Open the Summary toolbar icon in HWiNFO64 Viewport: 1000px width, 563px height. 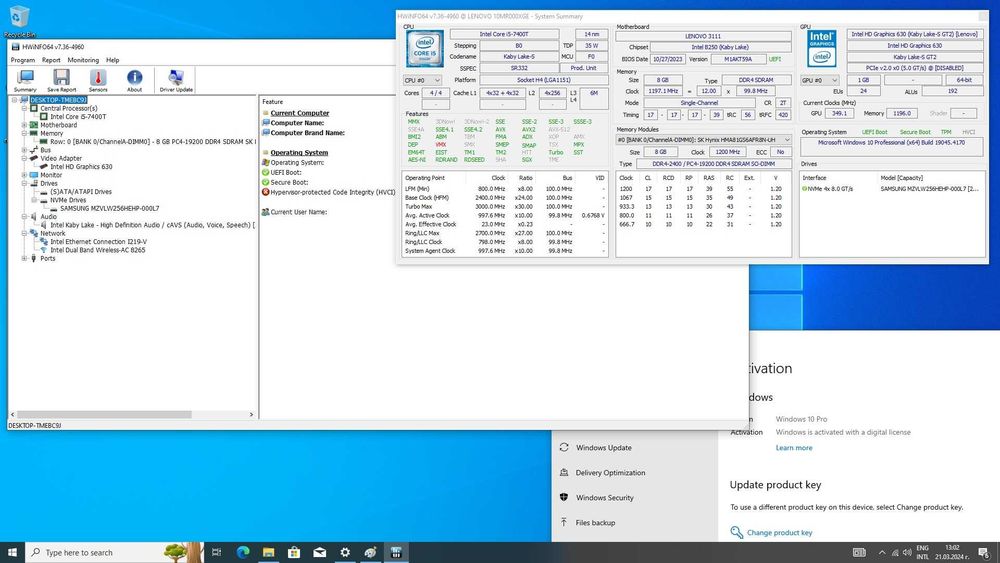click(25, 81)
